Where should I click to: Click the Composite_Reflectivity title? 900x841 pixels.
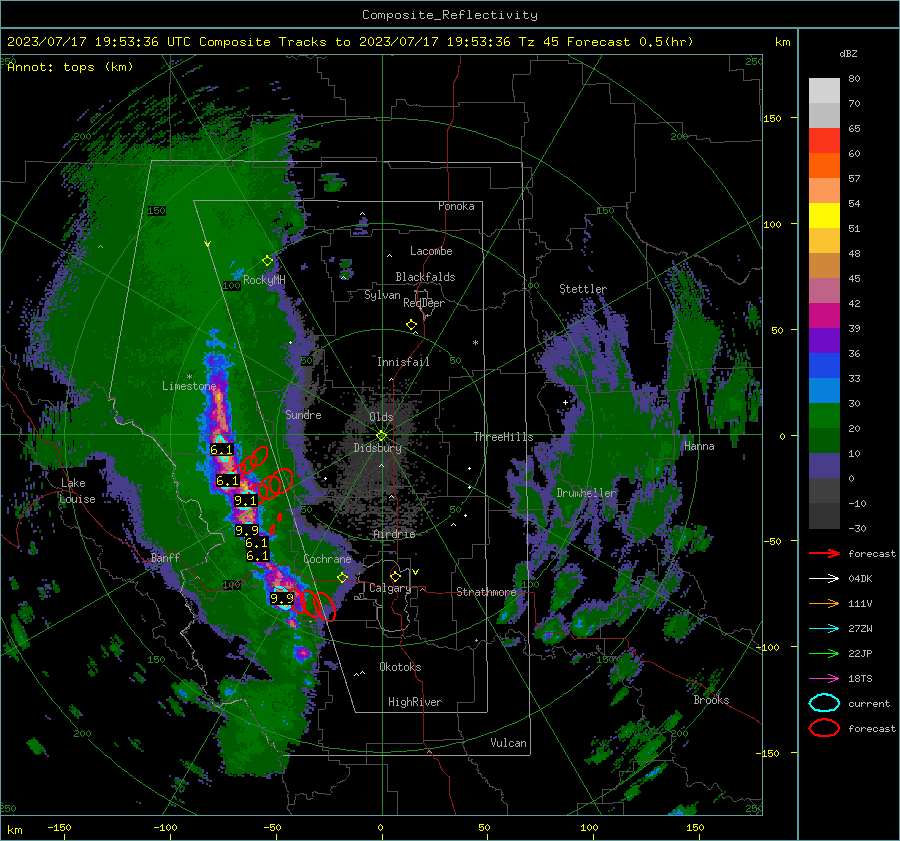pos(450,15)
